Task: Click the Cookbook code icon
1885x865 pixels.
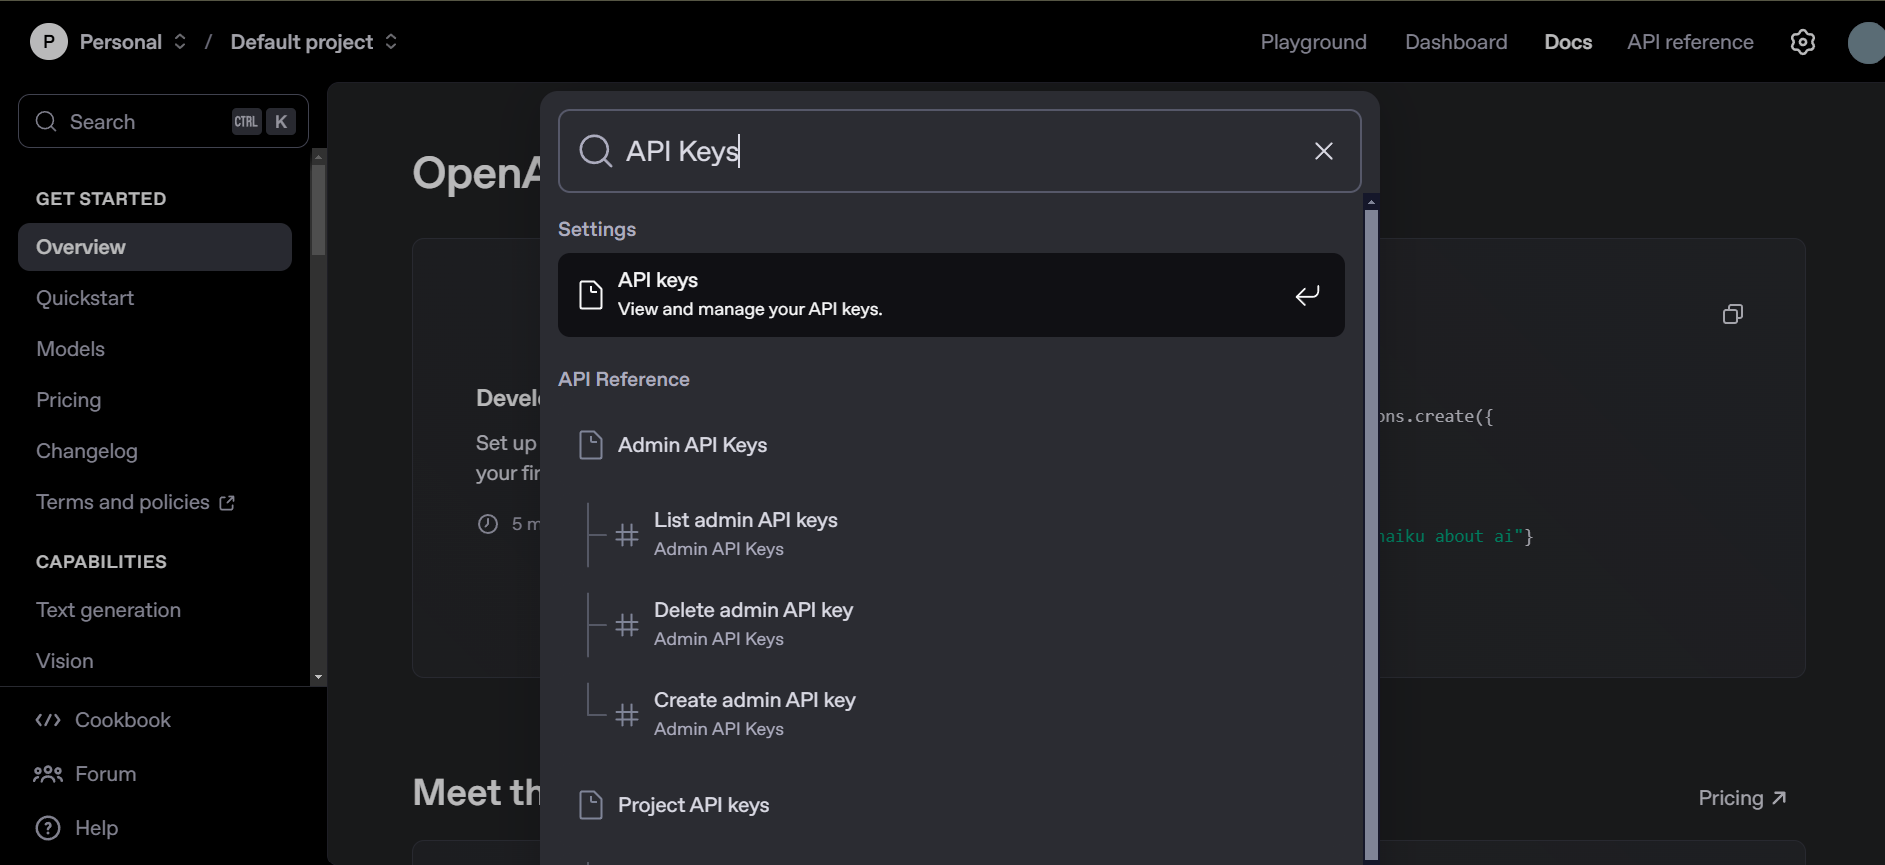Action: click(x=48, y=720)
